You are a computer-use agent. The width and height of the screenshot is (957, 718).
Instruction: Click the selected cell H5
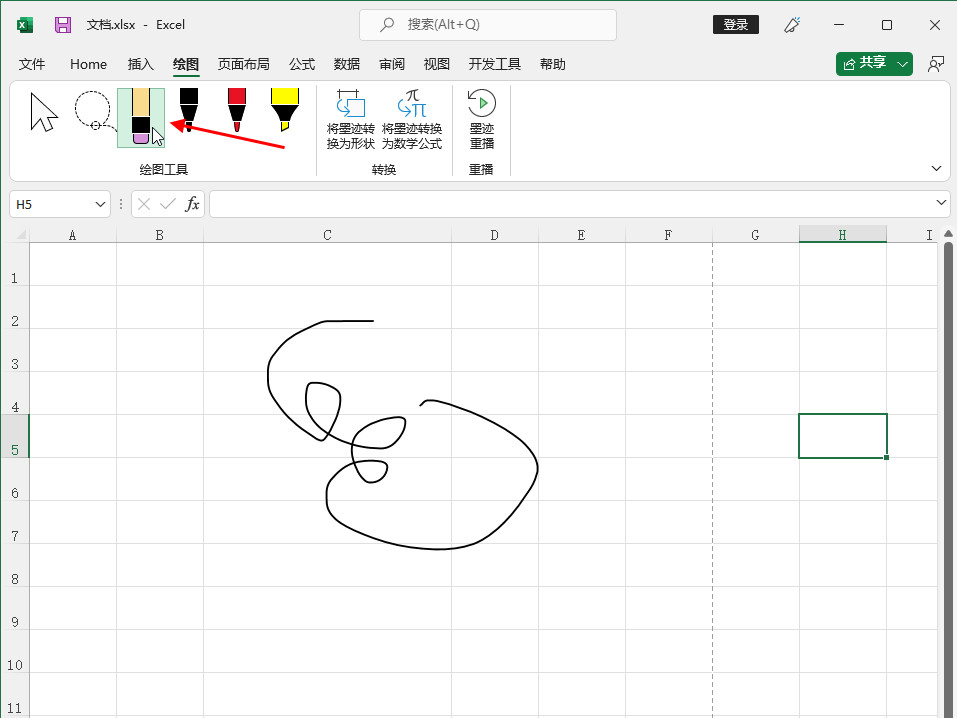tap(842, 436)
